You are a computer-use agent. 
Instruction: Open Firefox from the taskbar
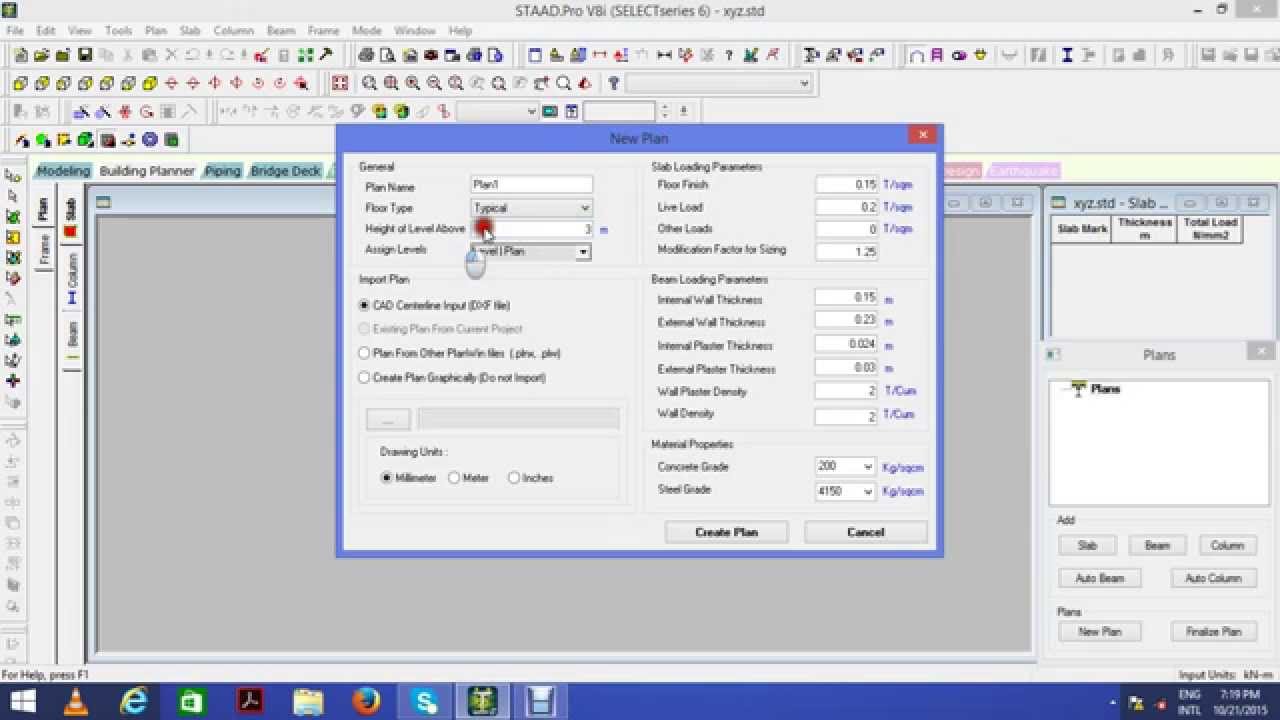(366, 702)
